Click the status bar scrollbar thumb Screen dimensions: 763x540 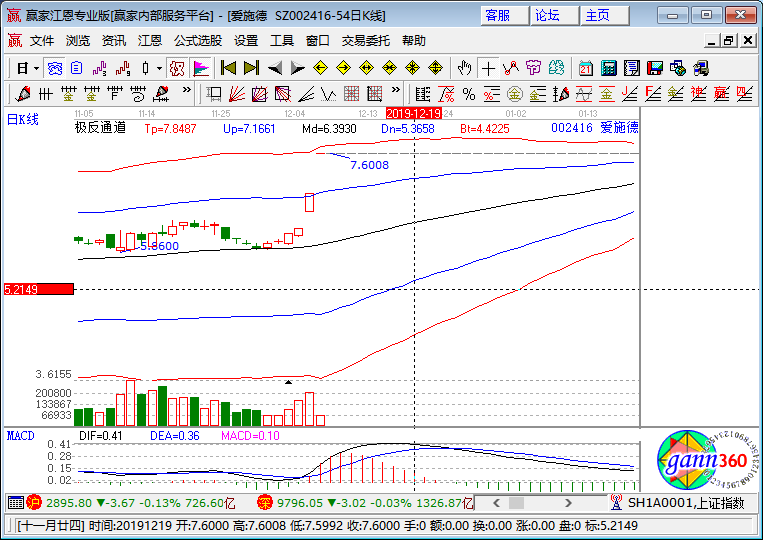pyautogui.click(x=516, y=503)
